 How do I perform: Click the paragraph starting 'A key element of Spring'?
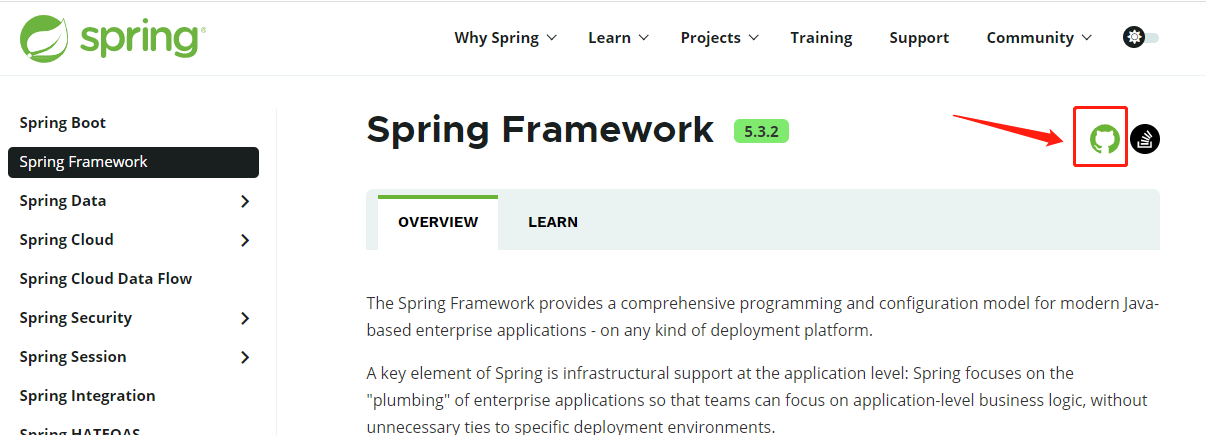click(x=758, y=400)
